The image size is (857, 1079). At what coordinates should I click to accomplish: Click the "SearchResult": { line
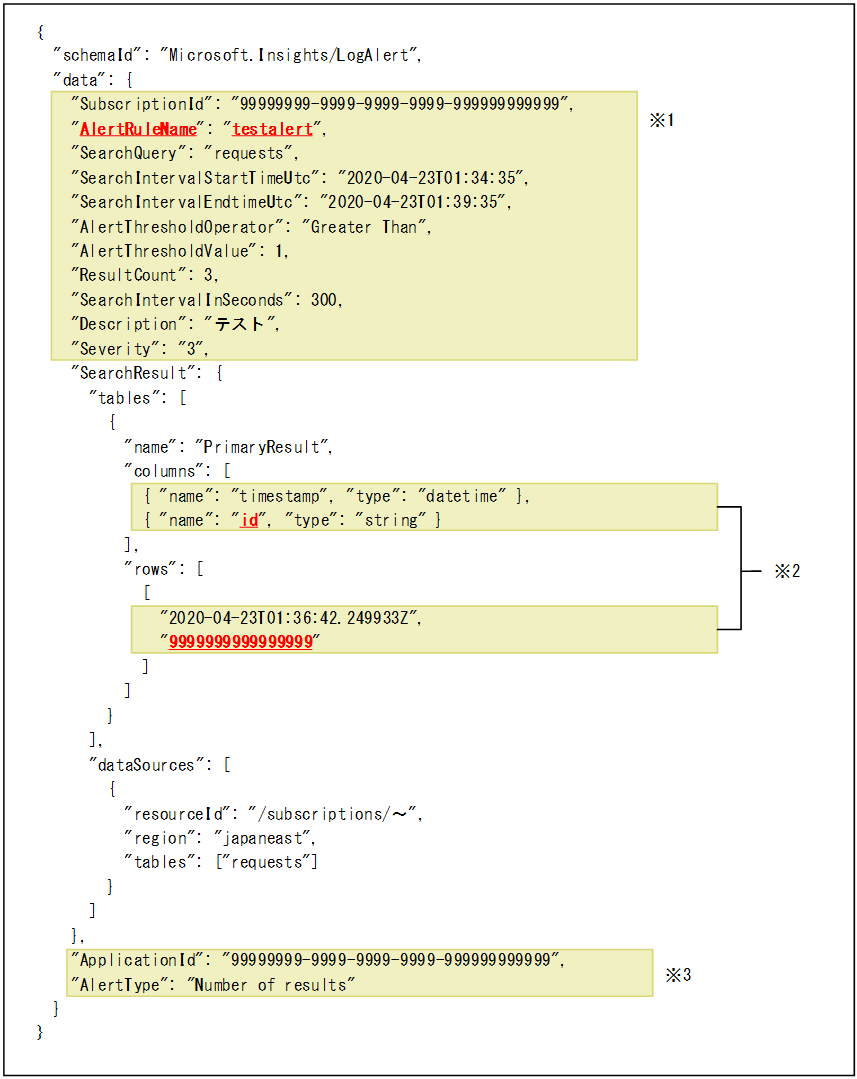point(147,373)
